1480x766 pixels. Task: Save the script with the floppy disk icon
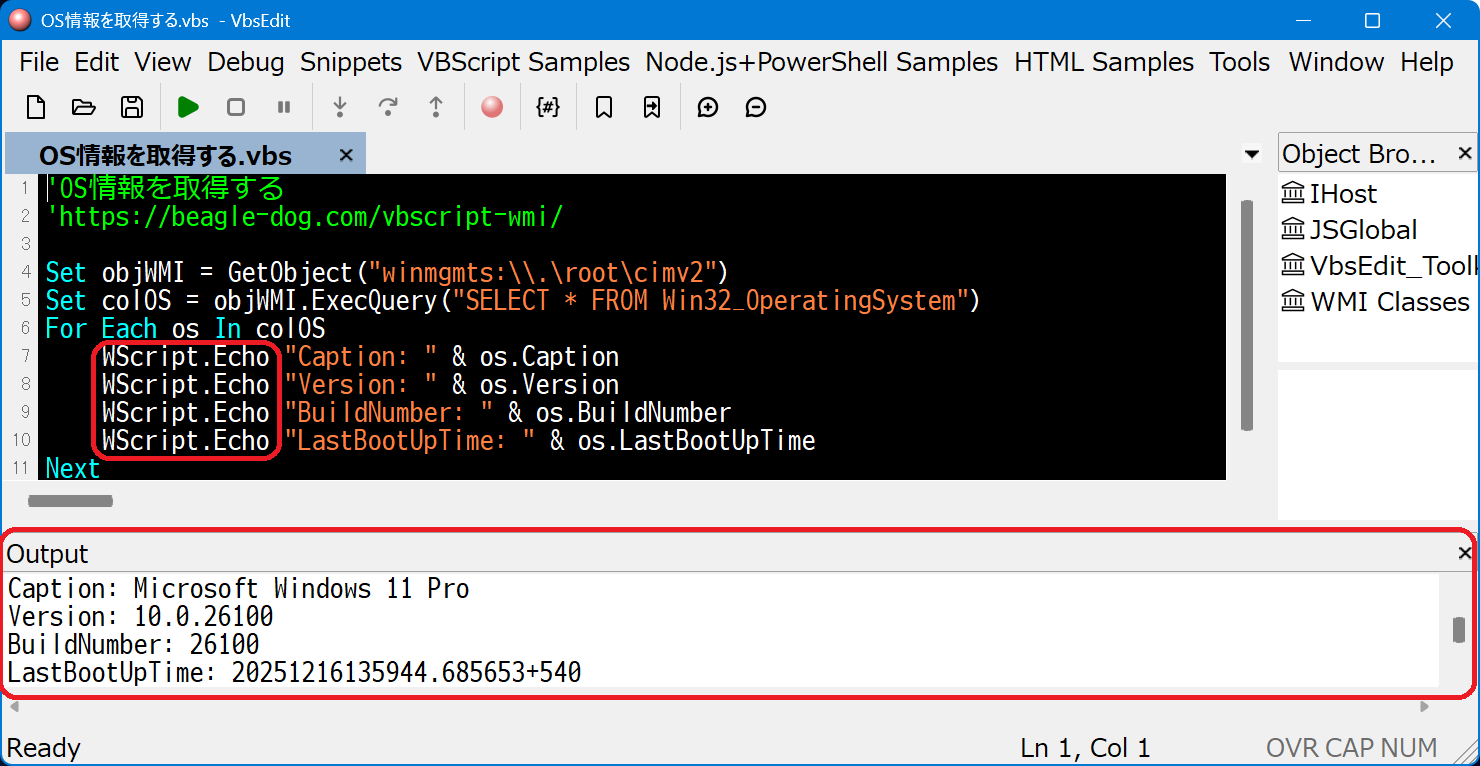[131, 107]
